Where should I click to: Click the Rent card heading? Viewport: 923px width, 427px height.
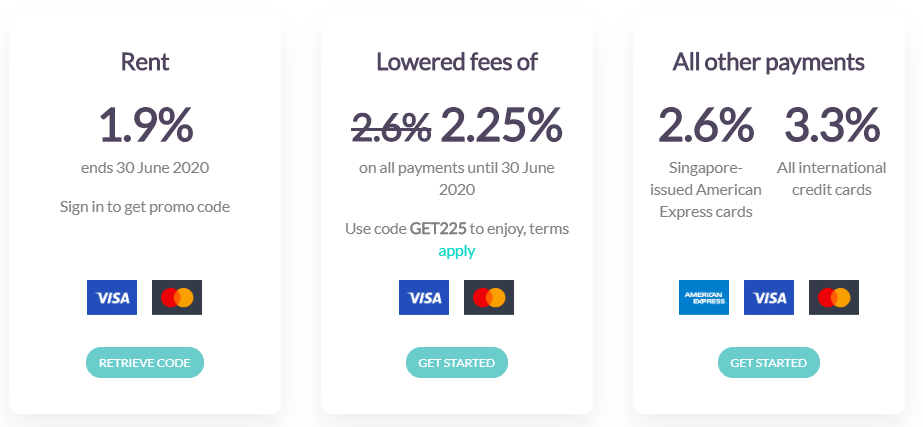145,62
